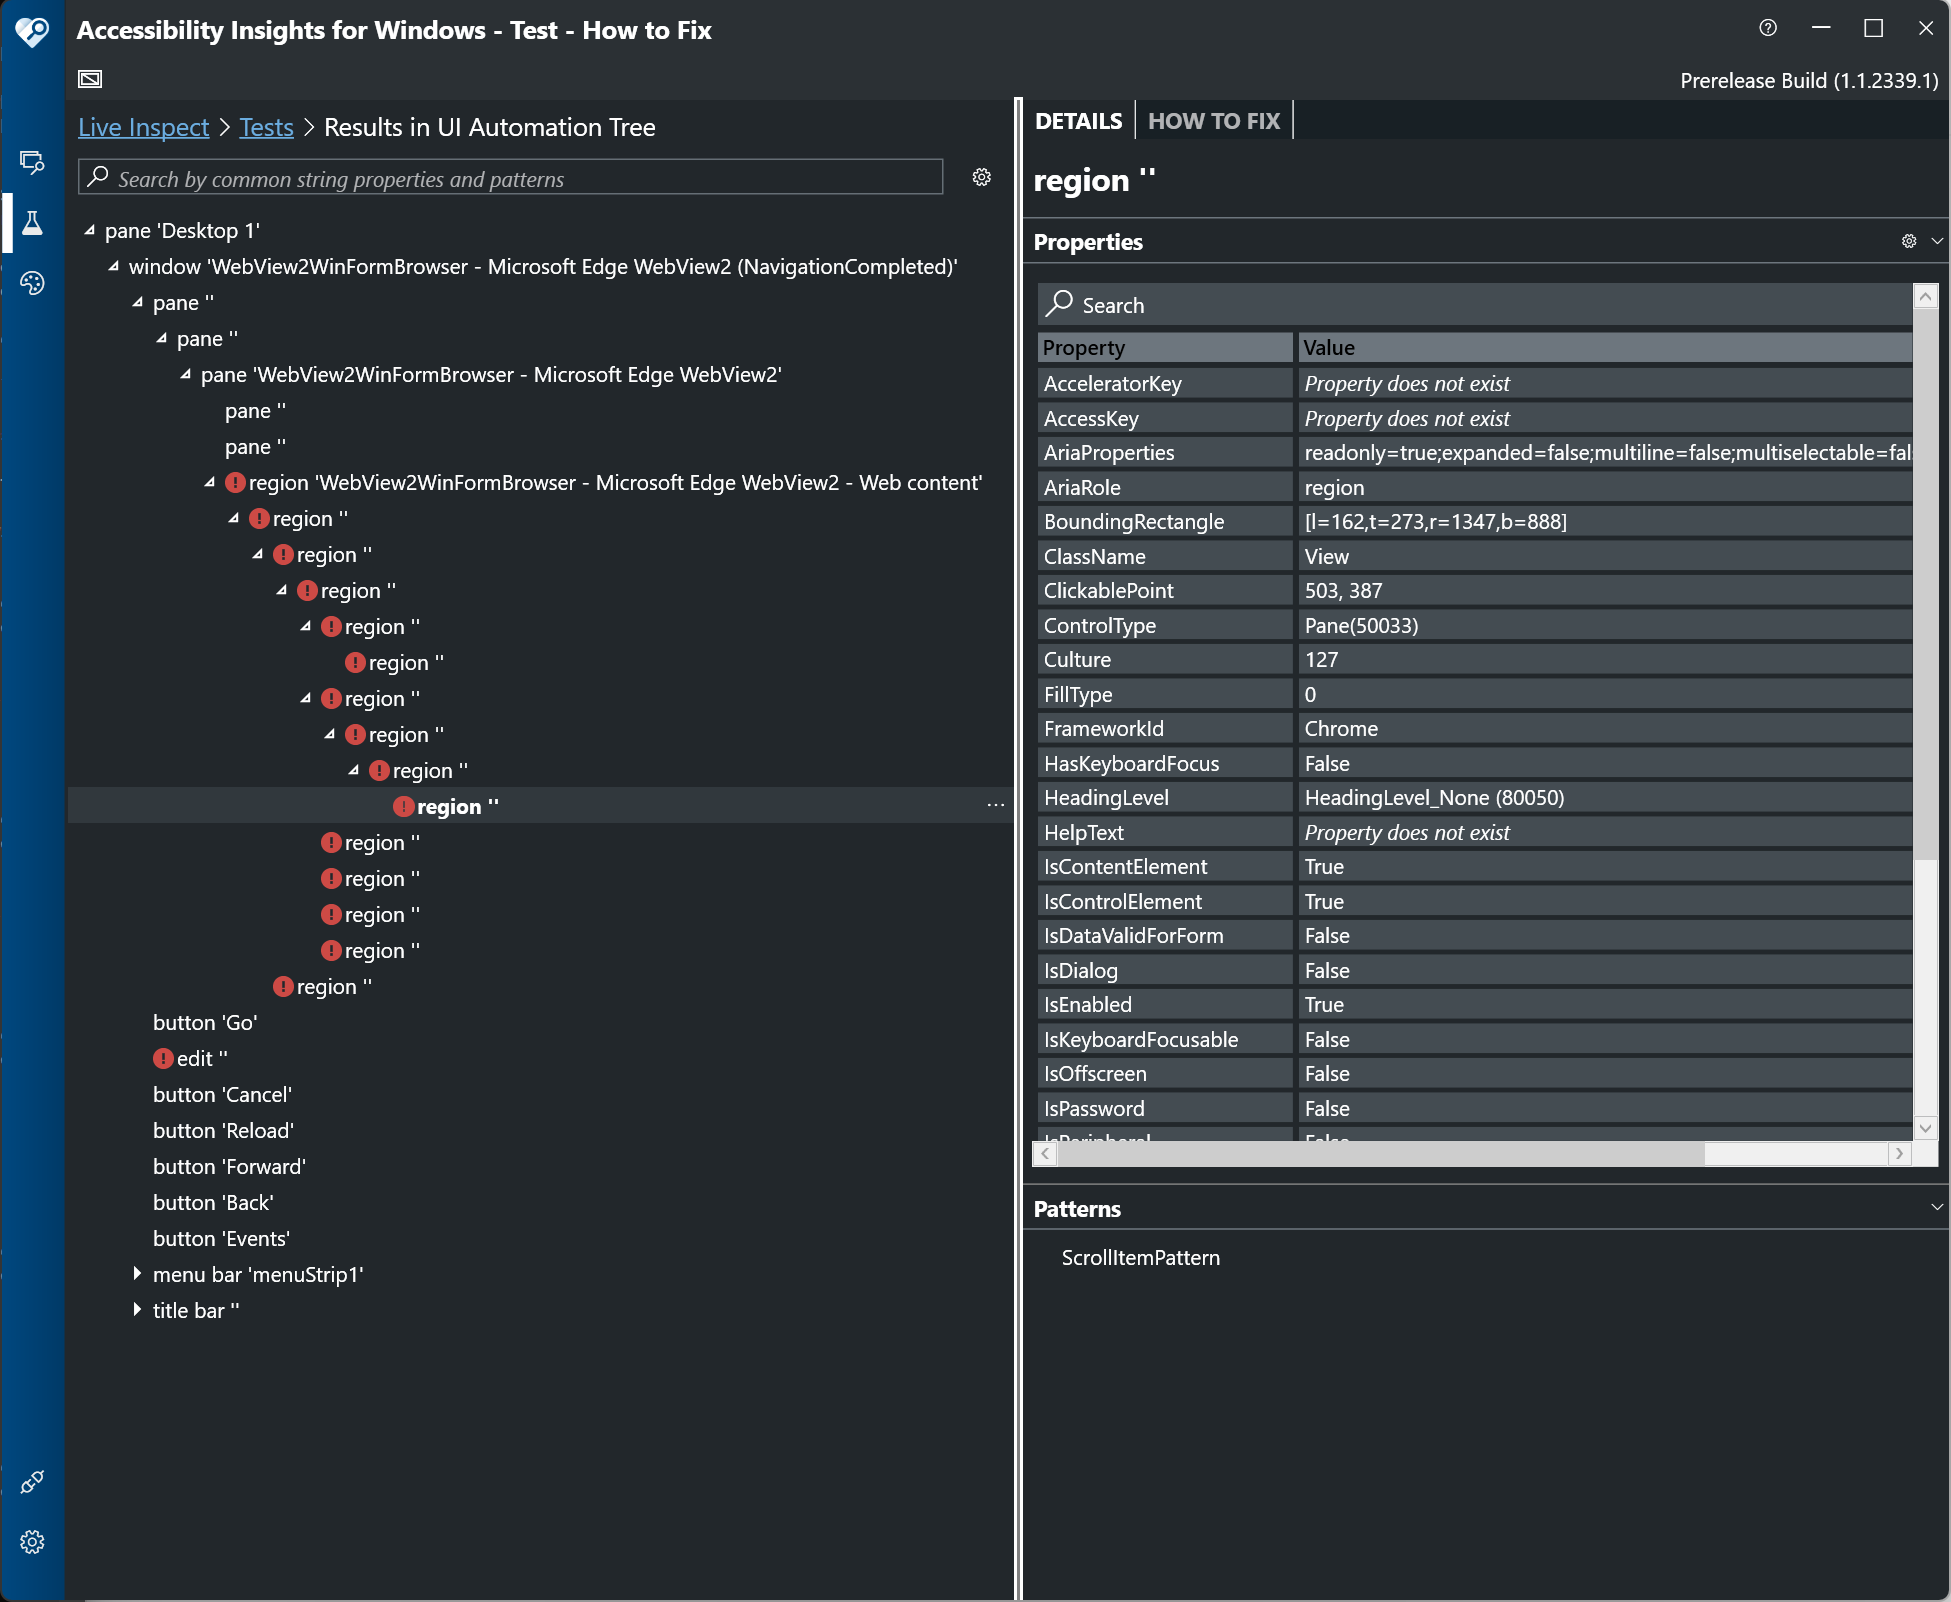Select the Tests flask icon in sidebar
Screen dimensions: 1951x1602
(31, 222)
